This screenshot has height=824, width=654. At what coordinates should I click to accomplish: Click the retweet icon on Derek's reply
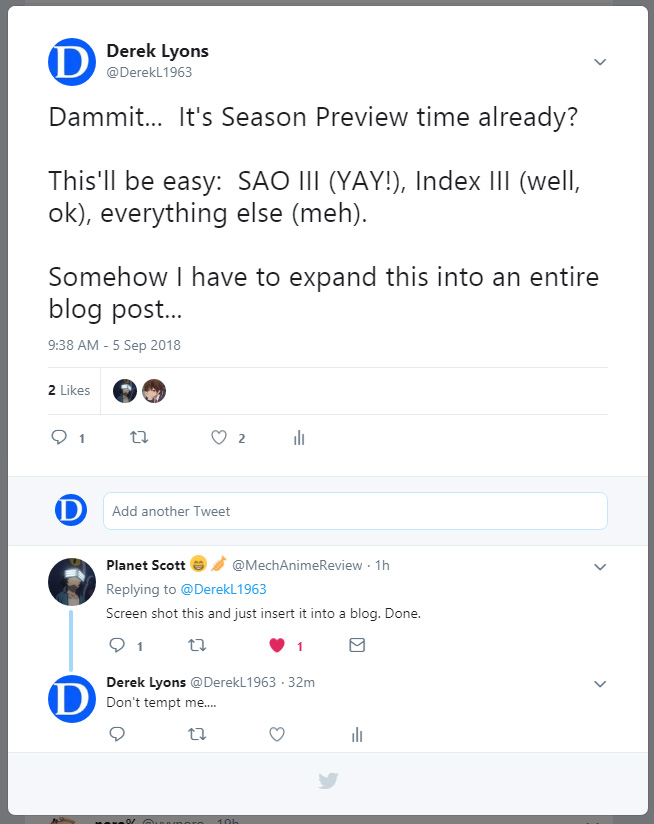tap(197, 734)
